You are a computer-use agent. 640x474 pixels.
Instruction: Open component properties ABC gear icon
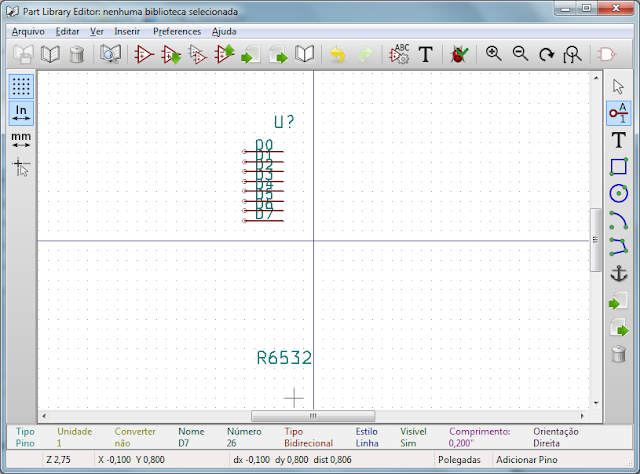[x=399, y=54]
